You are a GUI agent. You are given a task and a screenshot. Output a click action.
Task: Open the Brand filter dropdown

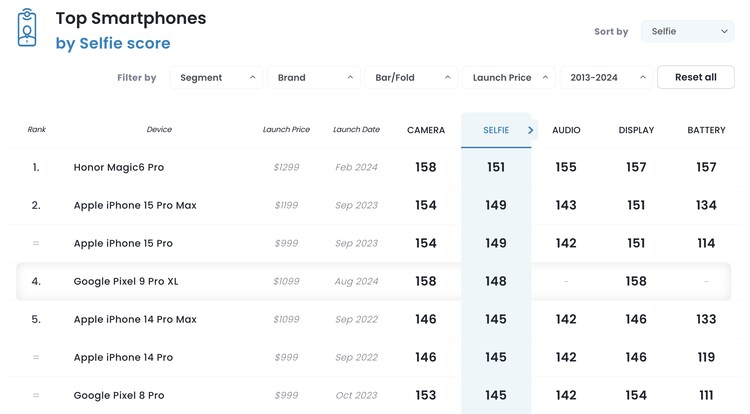coord(314,78)
